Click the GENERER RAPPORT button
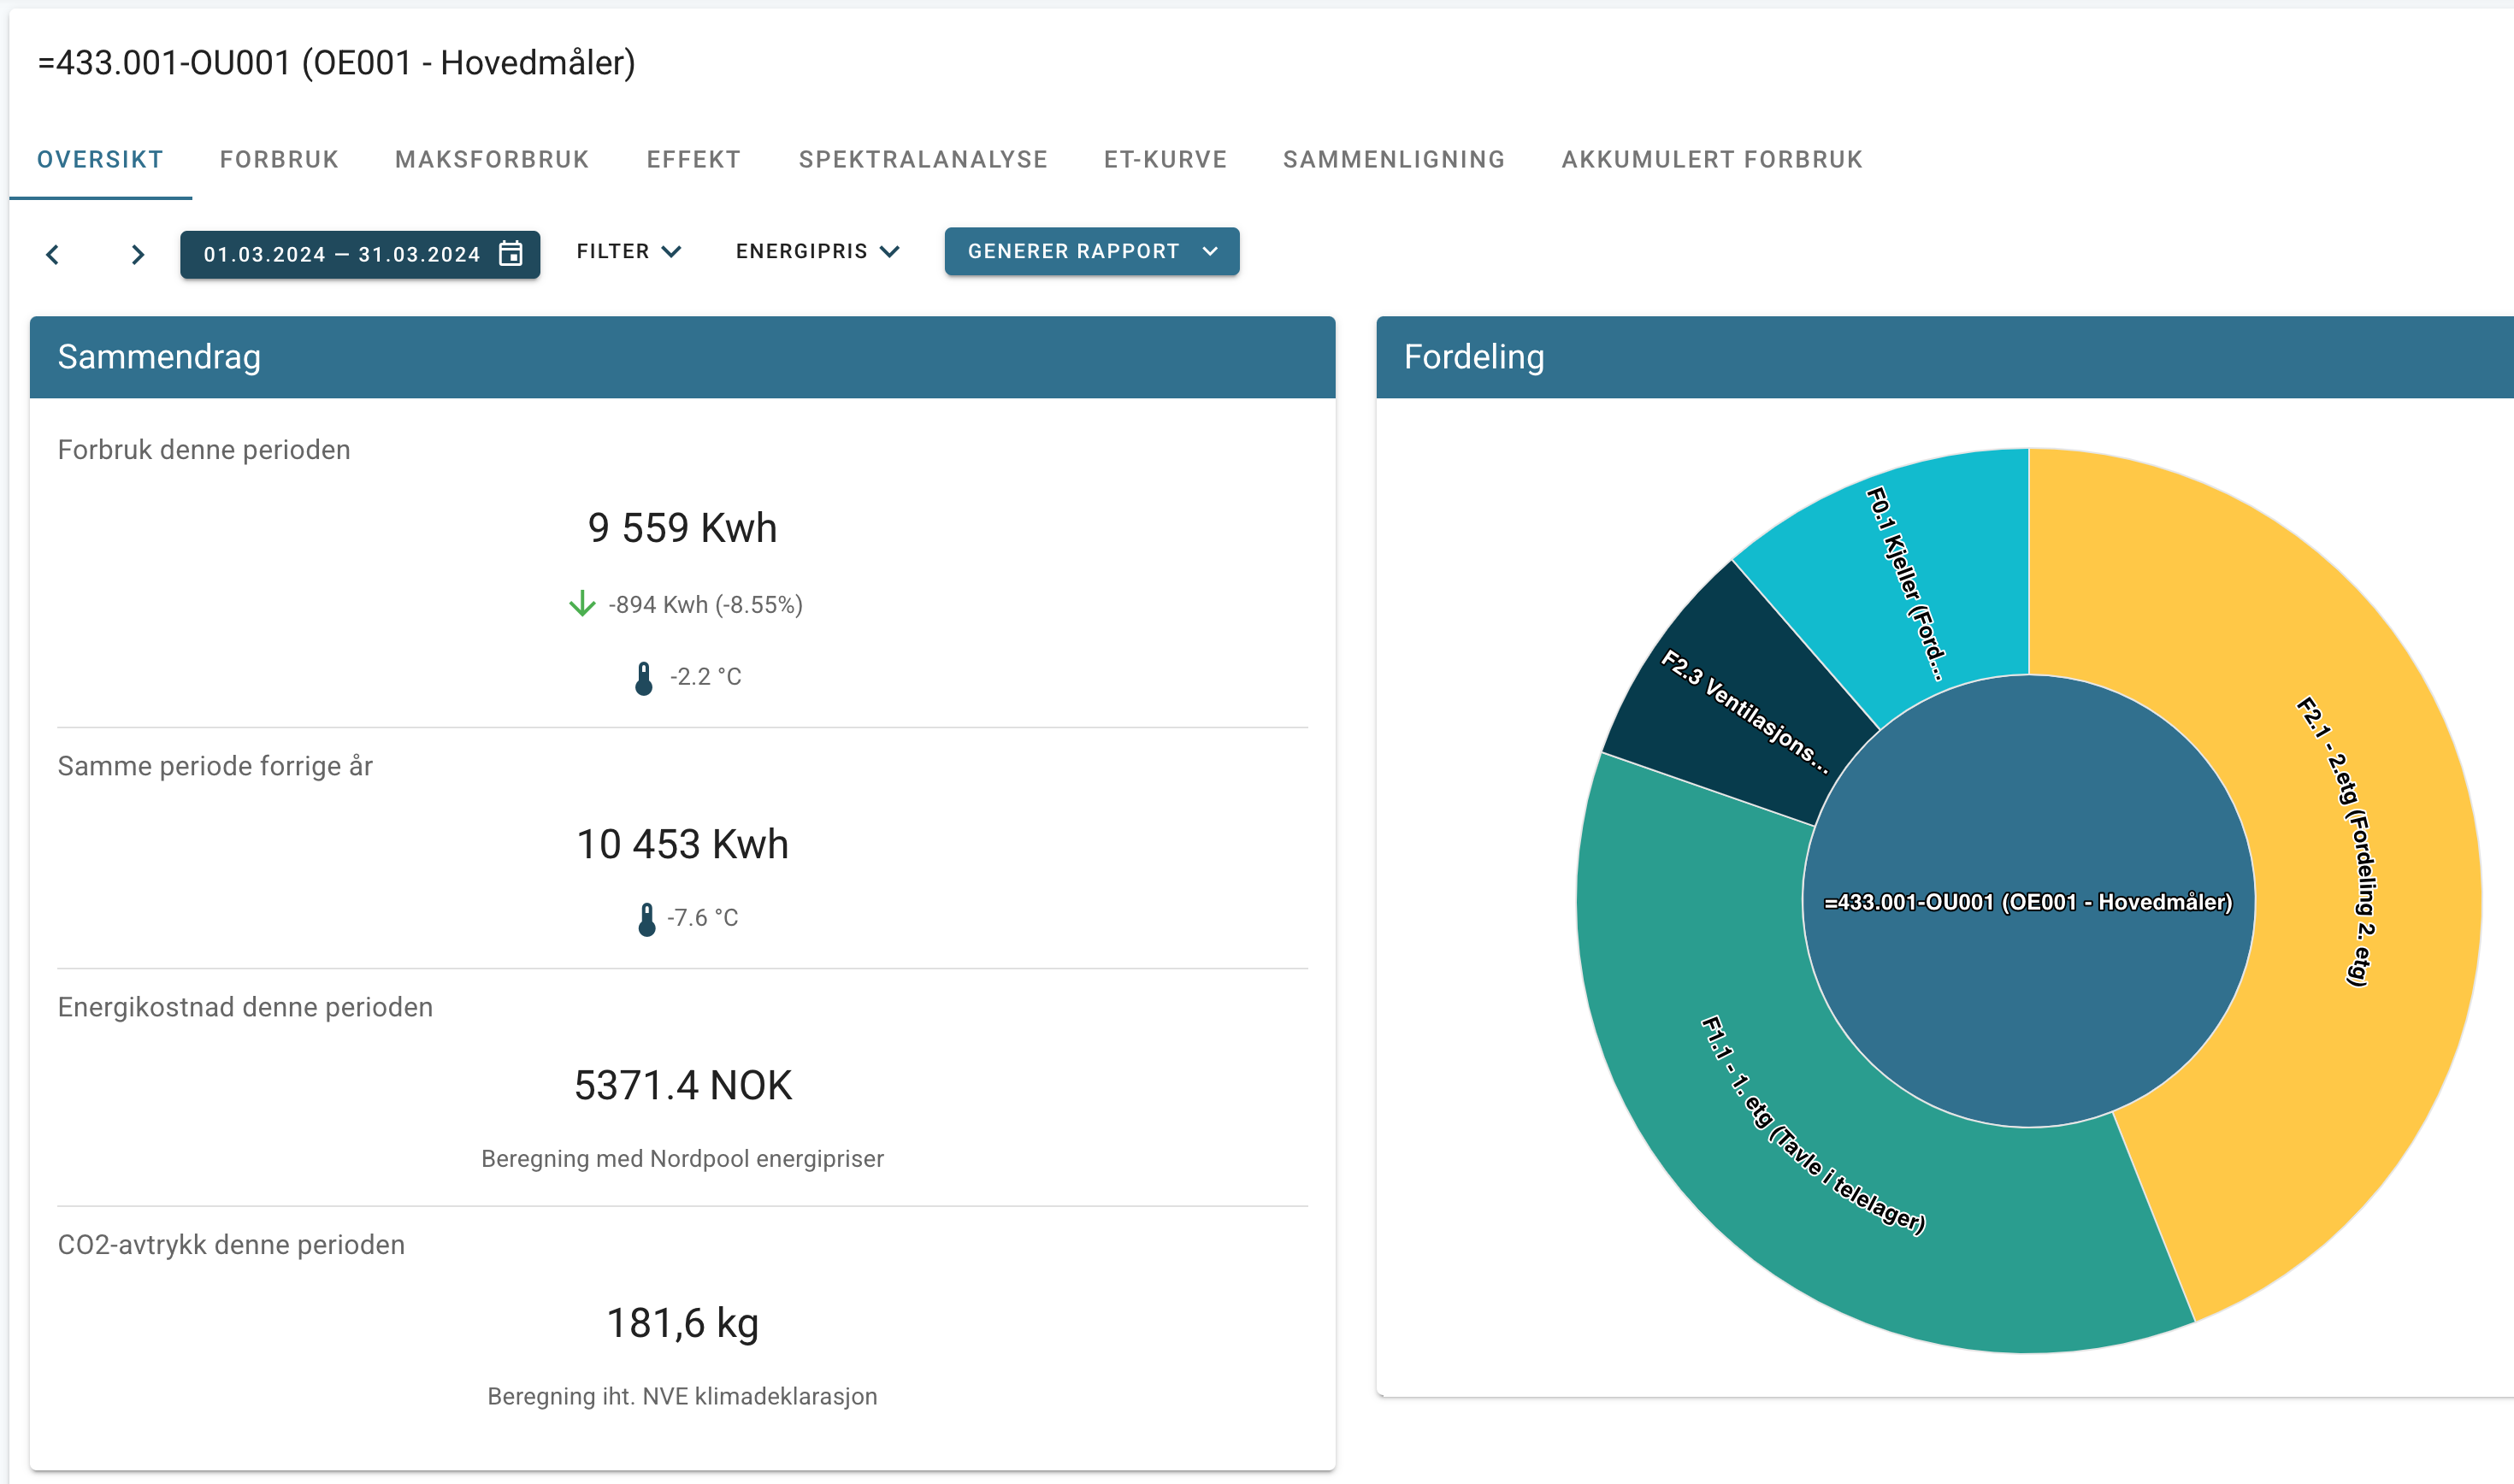Screen dimensions: 2514x1484 point(1092,251)
